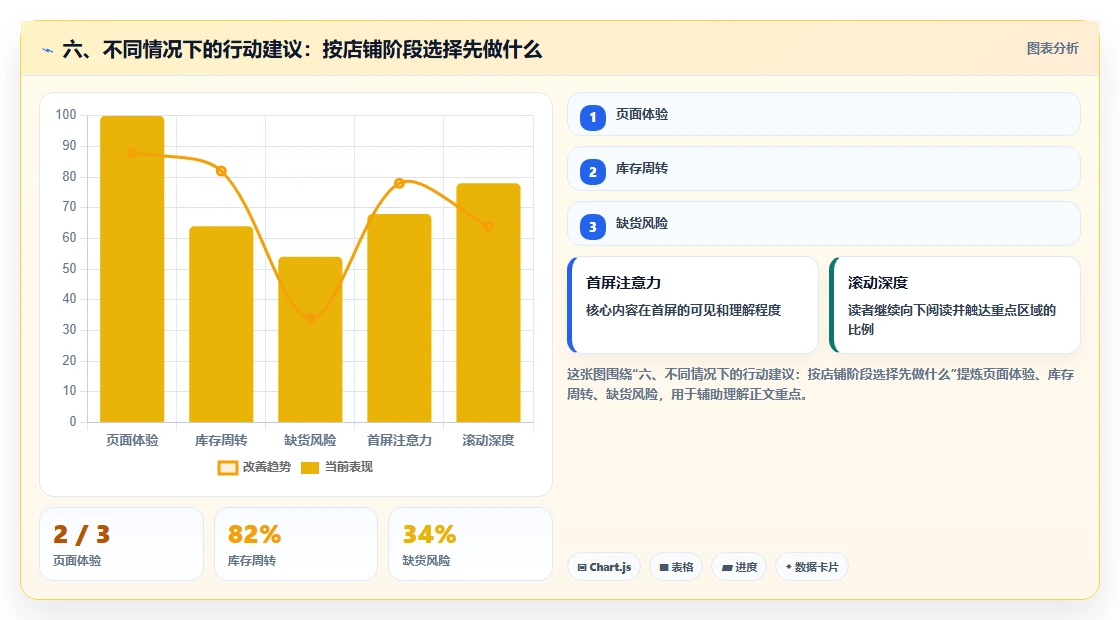Click the 首屏注意力 x-axis label
Image resolution: width=1120 pixels, height=620 pixels.
coord(399,441)
